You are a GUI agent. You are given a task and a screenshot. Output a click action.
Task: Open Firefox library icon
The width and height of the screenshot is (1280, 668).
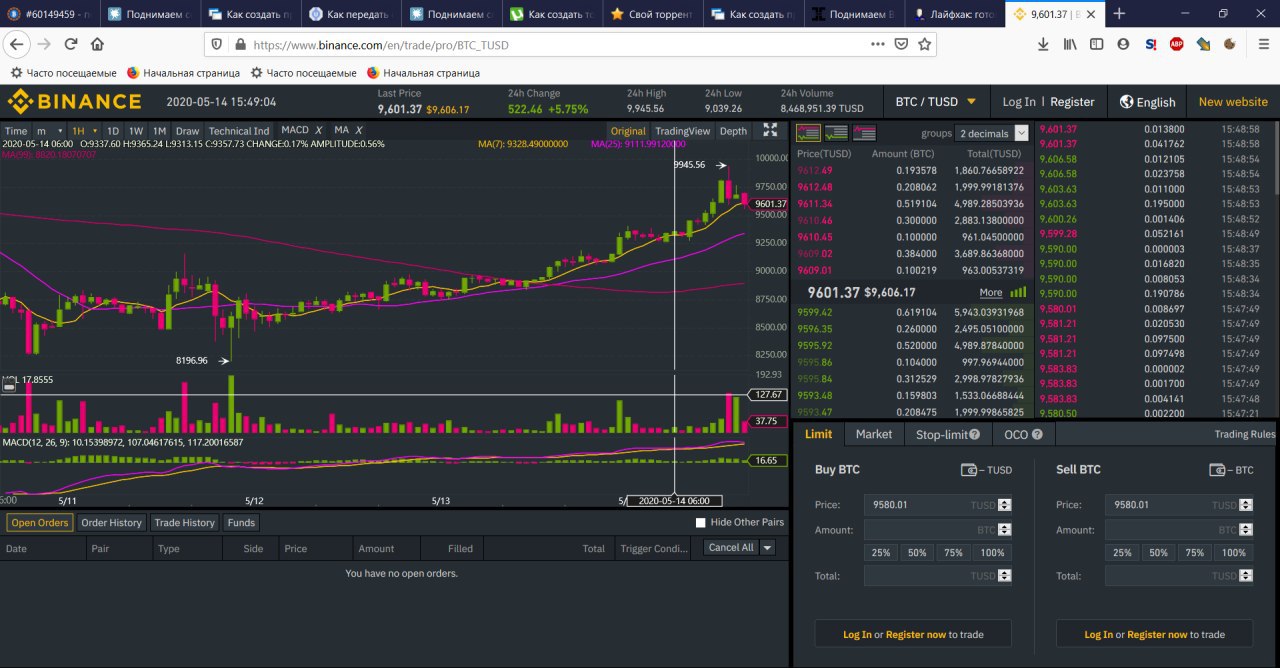coord(1070,44)
